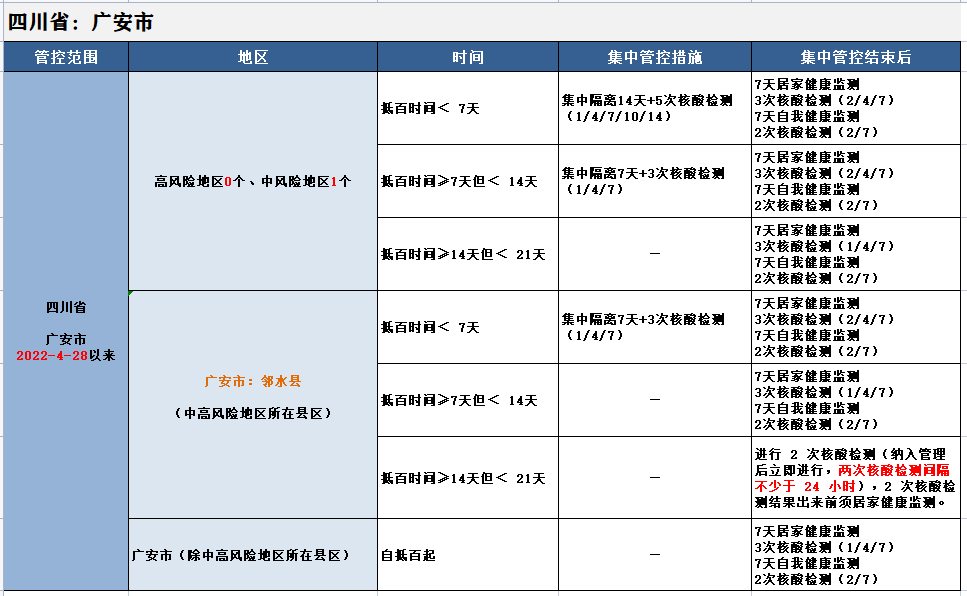Click "抵百时间≥7天但< 14天" in the 邻水县 section

pyautogui.click(x=467, y=400)
